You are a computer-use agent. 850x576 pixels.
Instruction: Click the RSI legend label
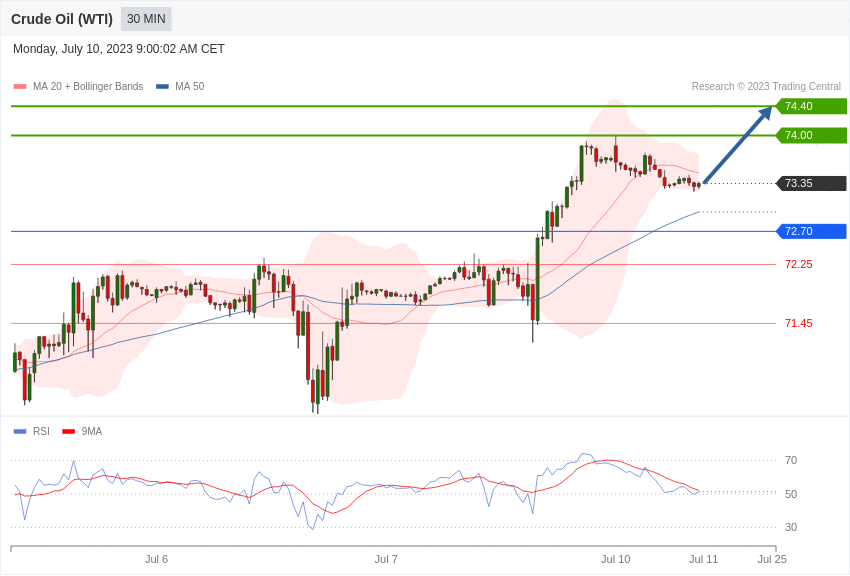(x=41, y=431)
